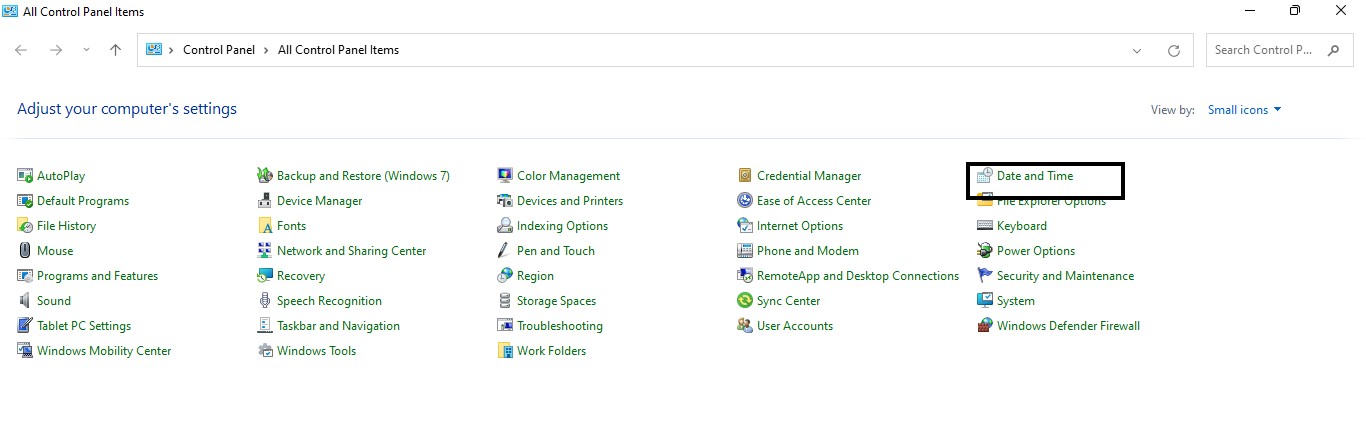Viewport: 1366px width, 446px height.
Task: Expand the address bar history dropdown
Action: [1137, 50]
